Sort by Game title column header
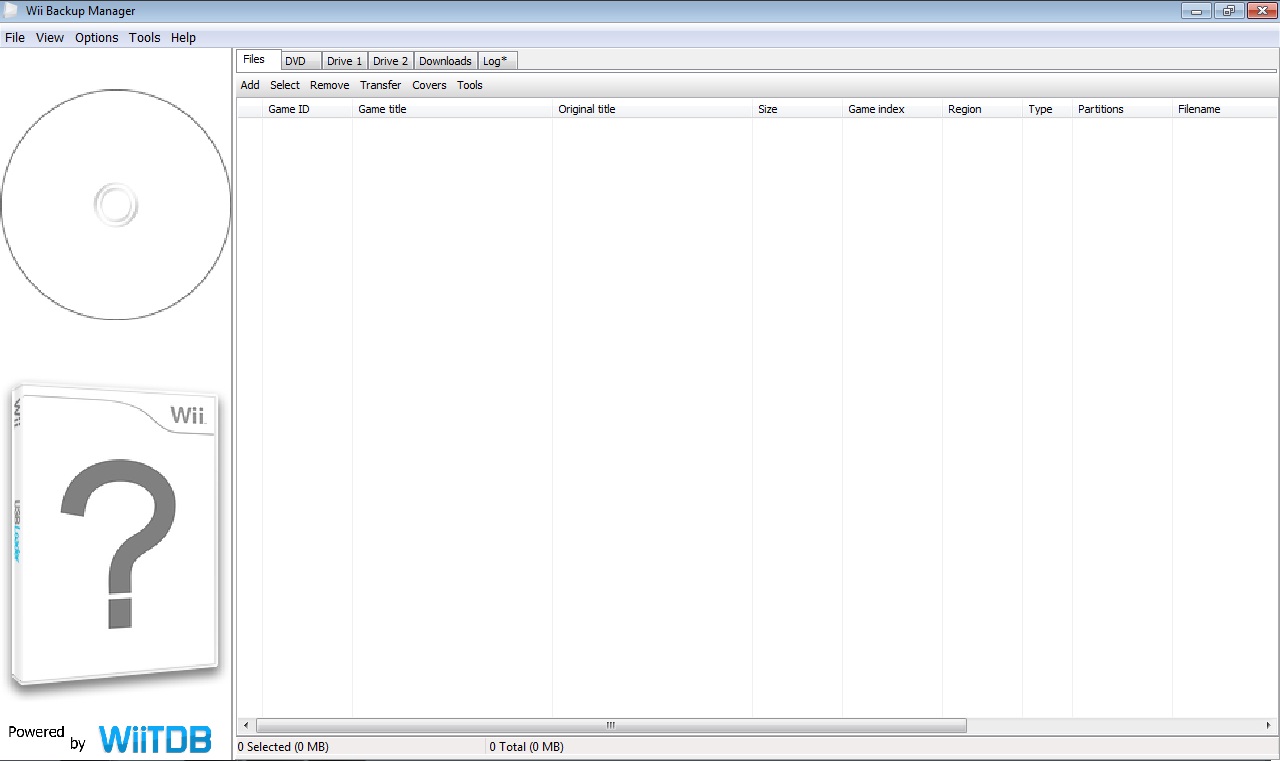Screen dimensions: 1280x762 (453, 109)
